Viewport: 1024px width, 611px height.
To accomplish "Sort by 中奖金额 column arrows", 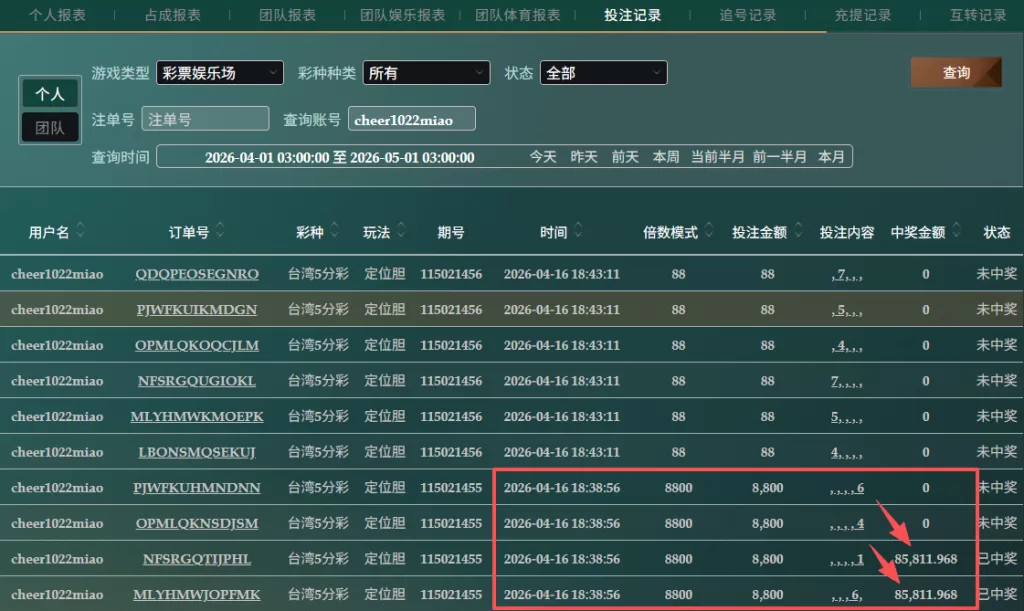I will pyautogui.click(x=957, y=232).
